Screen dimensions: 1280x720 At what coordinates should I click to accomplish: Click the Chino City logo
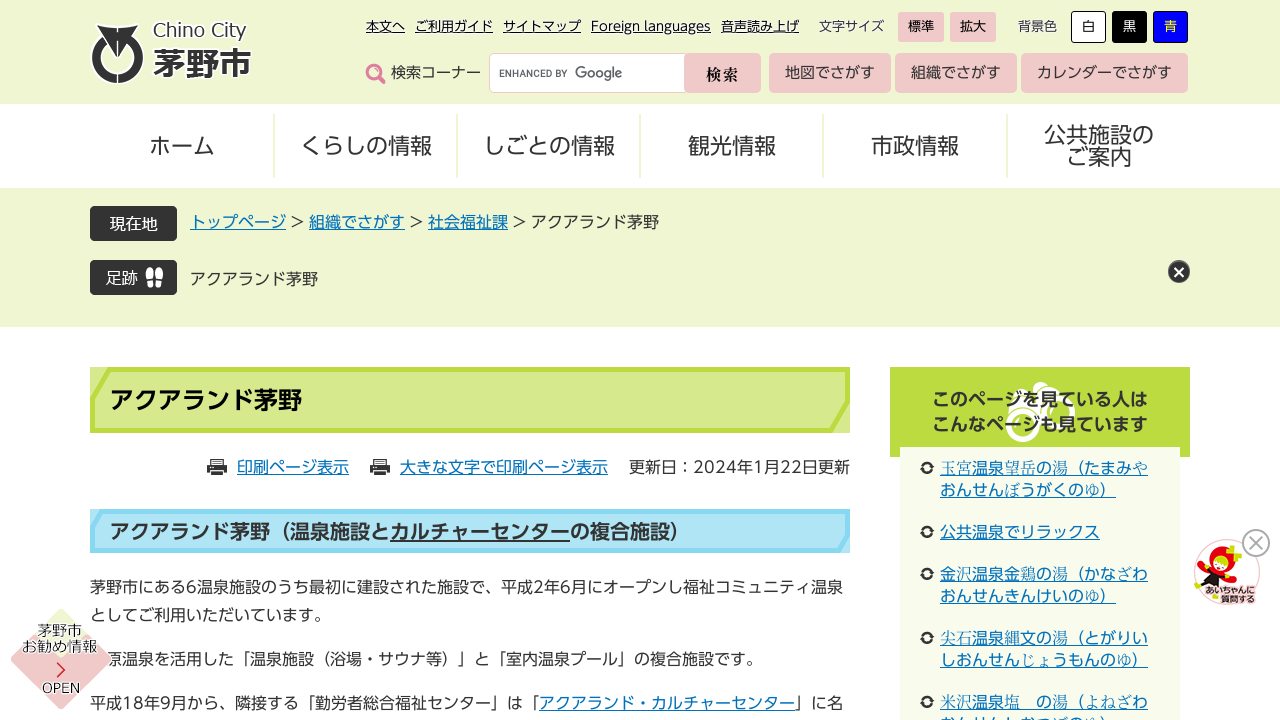171,52
